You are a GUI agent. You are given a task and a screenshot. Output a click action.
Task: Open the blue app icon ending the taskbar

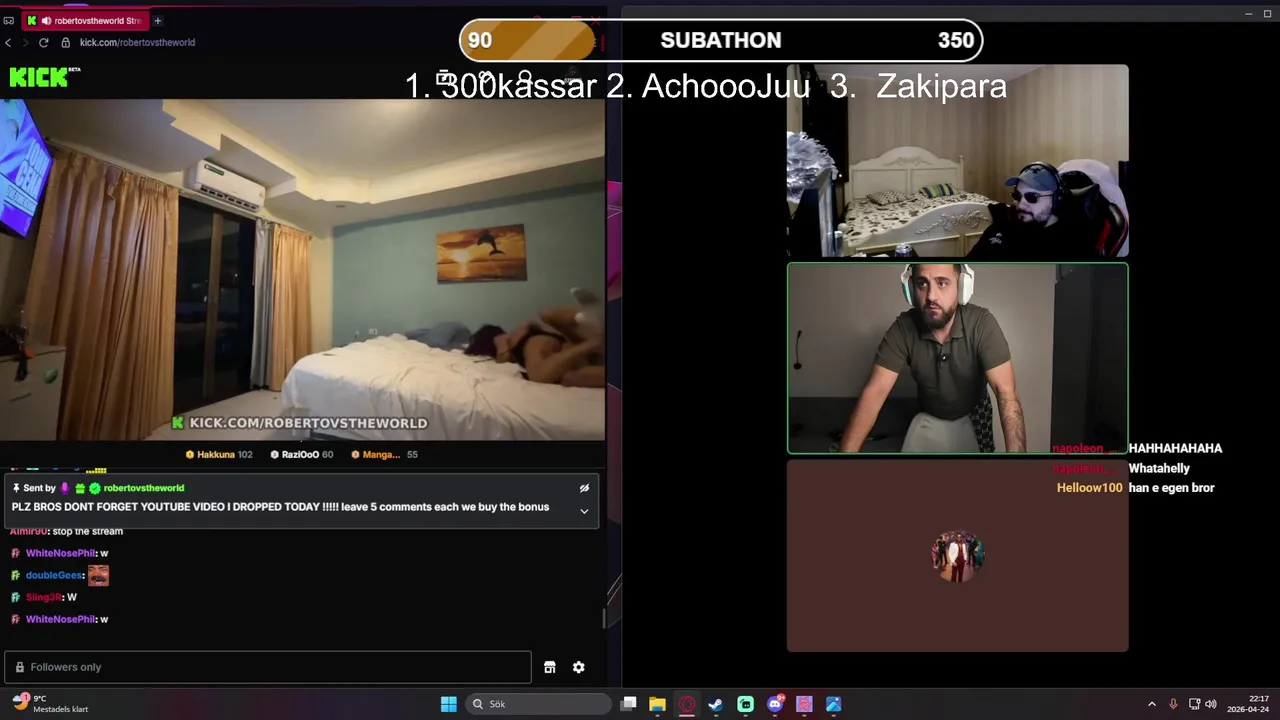click(x=834, y=704)
